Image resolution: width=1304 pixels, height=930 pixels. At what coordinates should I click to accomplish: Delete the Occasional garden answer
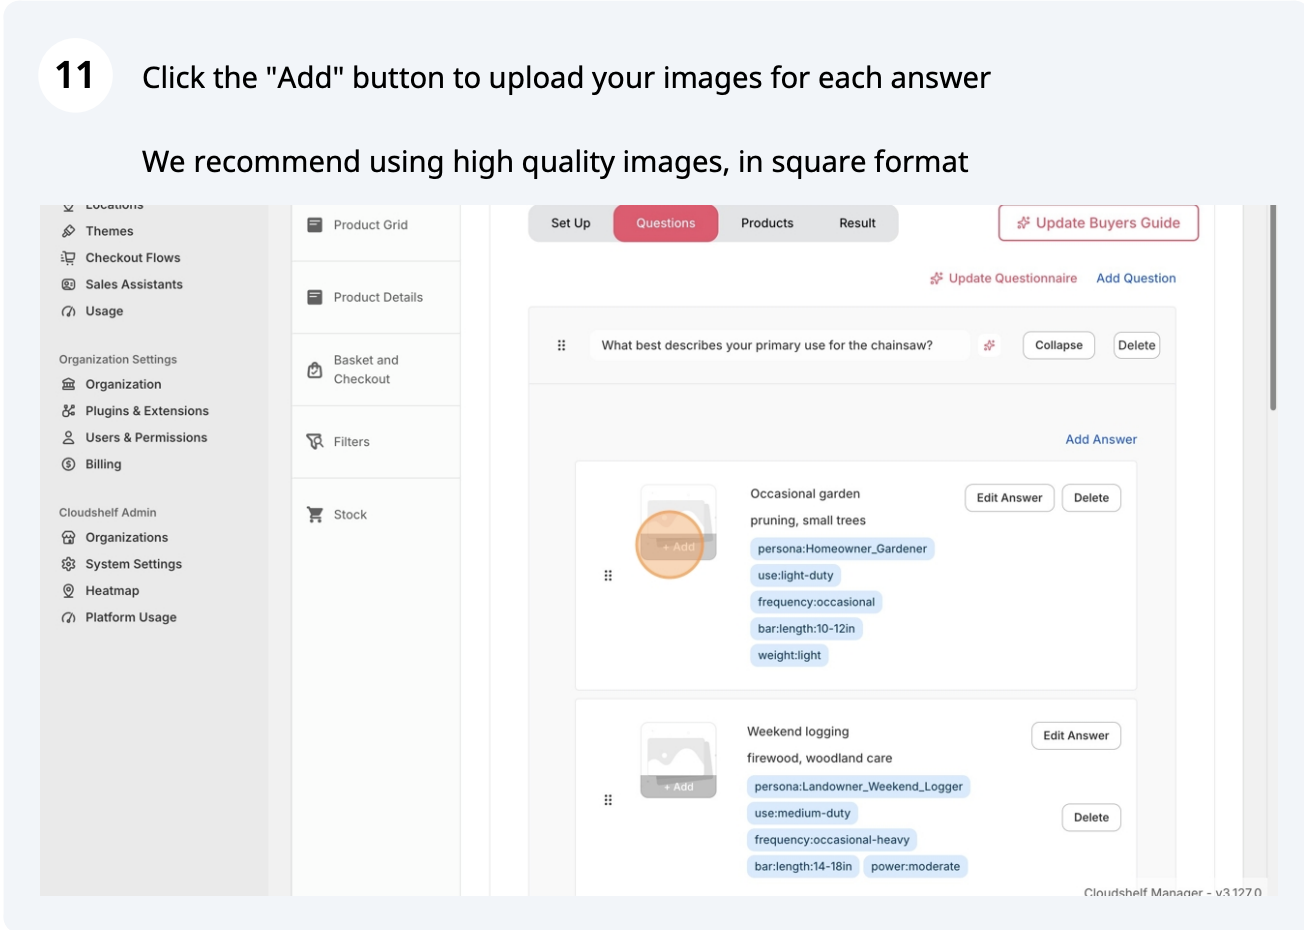coord(1091,498)
